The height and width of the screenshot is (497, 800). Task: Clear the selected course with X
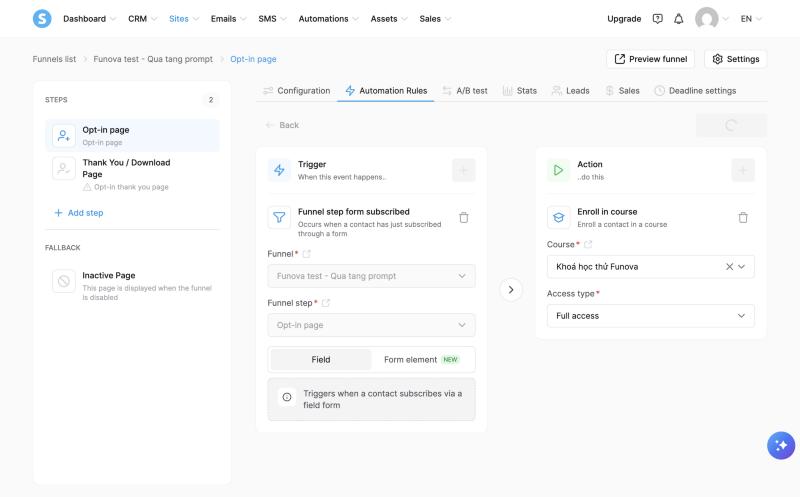[729, 266]
